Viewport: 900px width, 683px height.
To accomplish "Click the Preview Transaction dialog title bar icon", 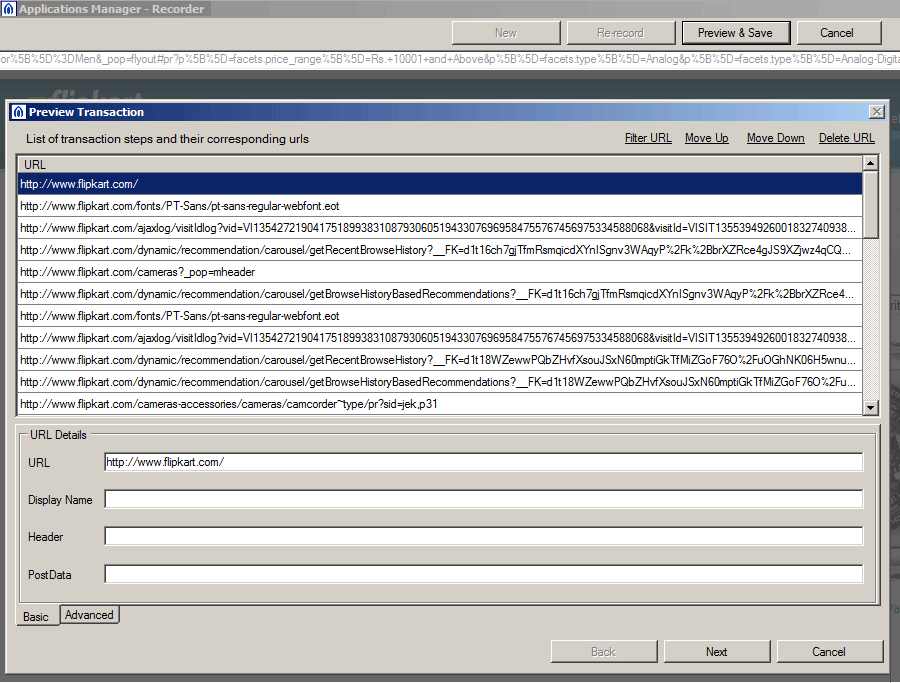I will tap(20, 111).
